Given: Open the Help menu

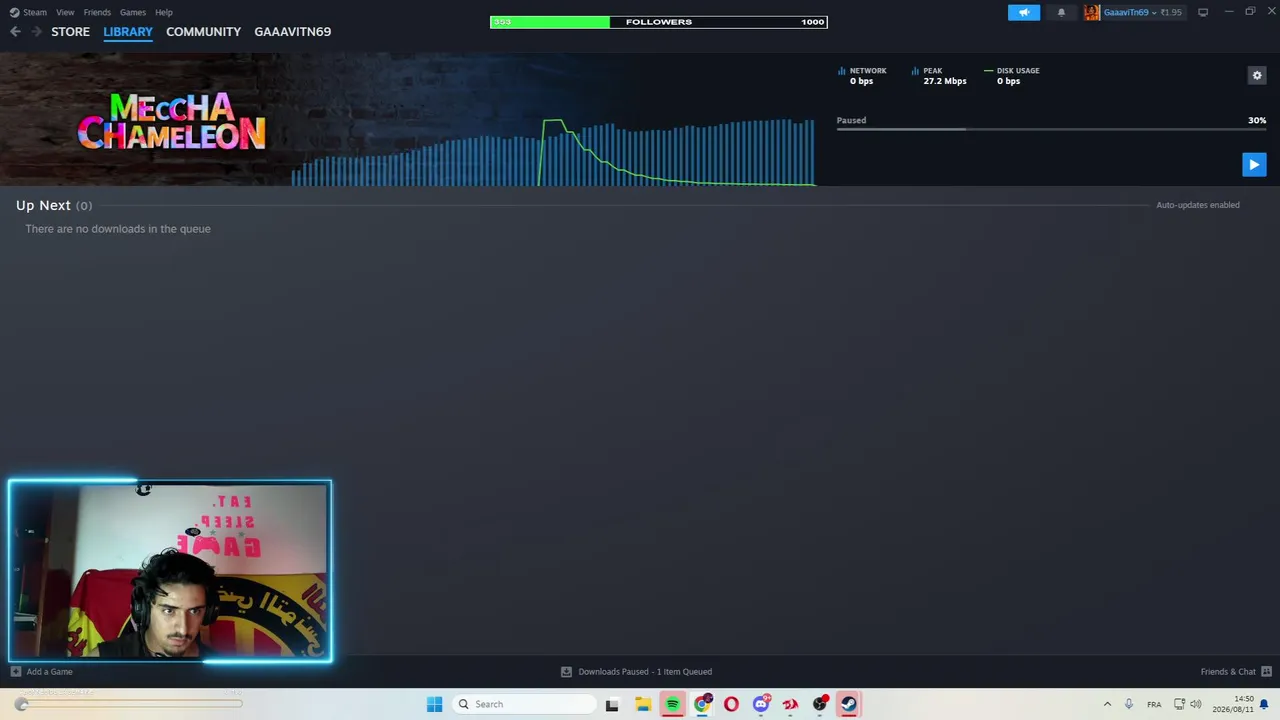Looking at the screenshot, I should point(164,12).
